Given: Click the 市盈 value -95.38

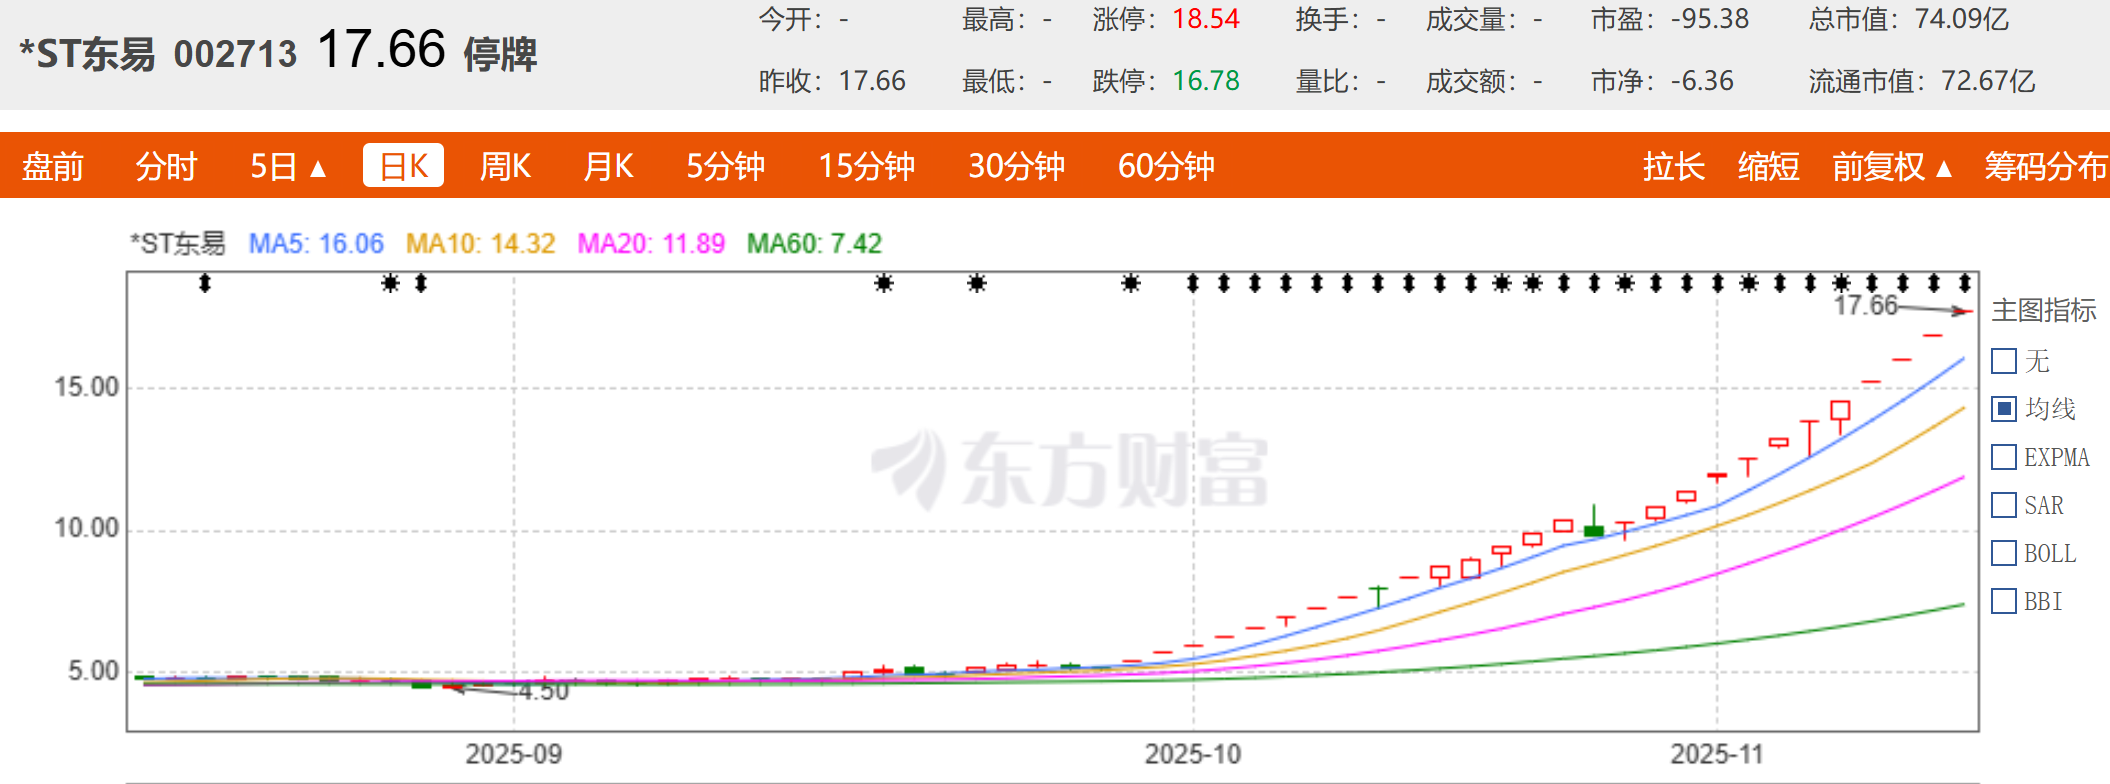Looking at the screenshot, I should (x=1710, y=19).
